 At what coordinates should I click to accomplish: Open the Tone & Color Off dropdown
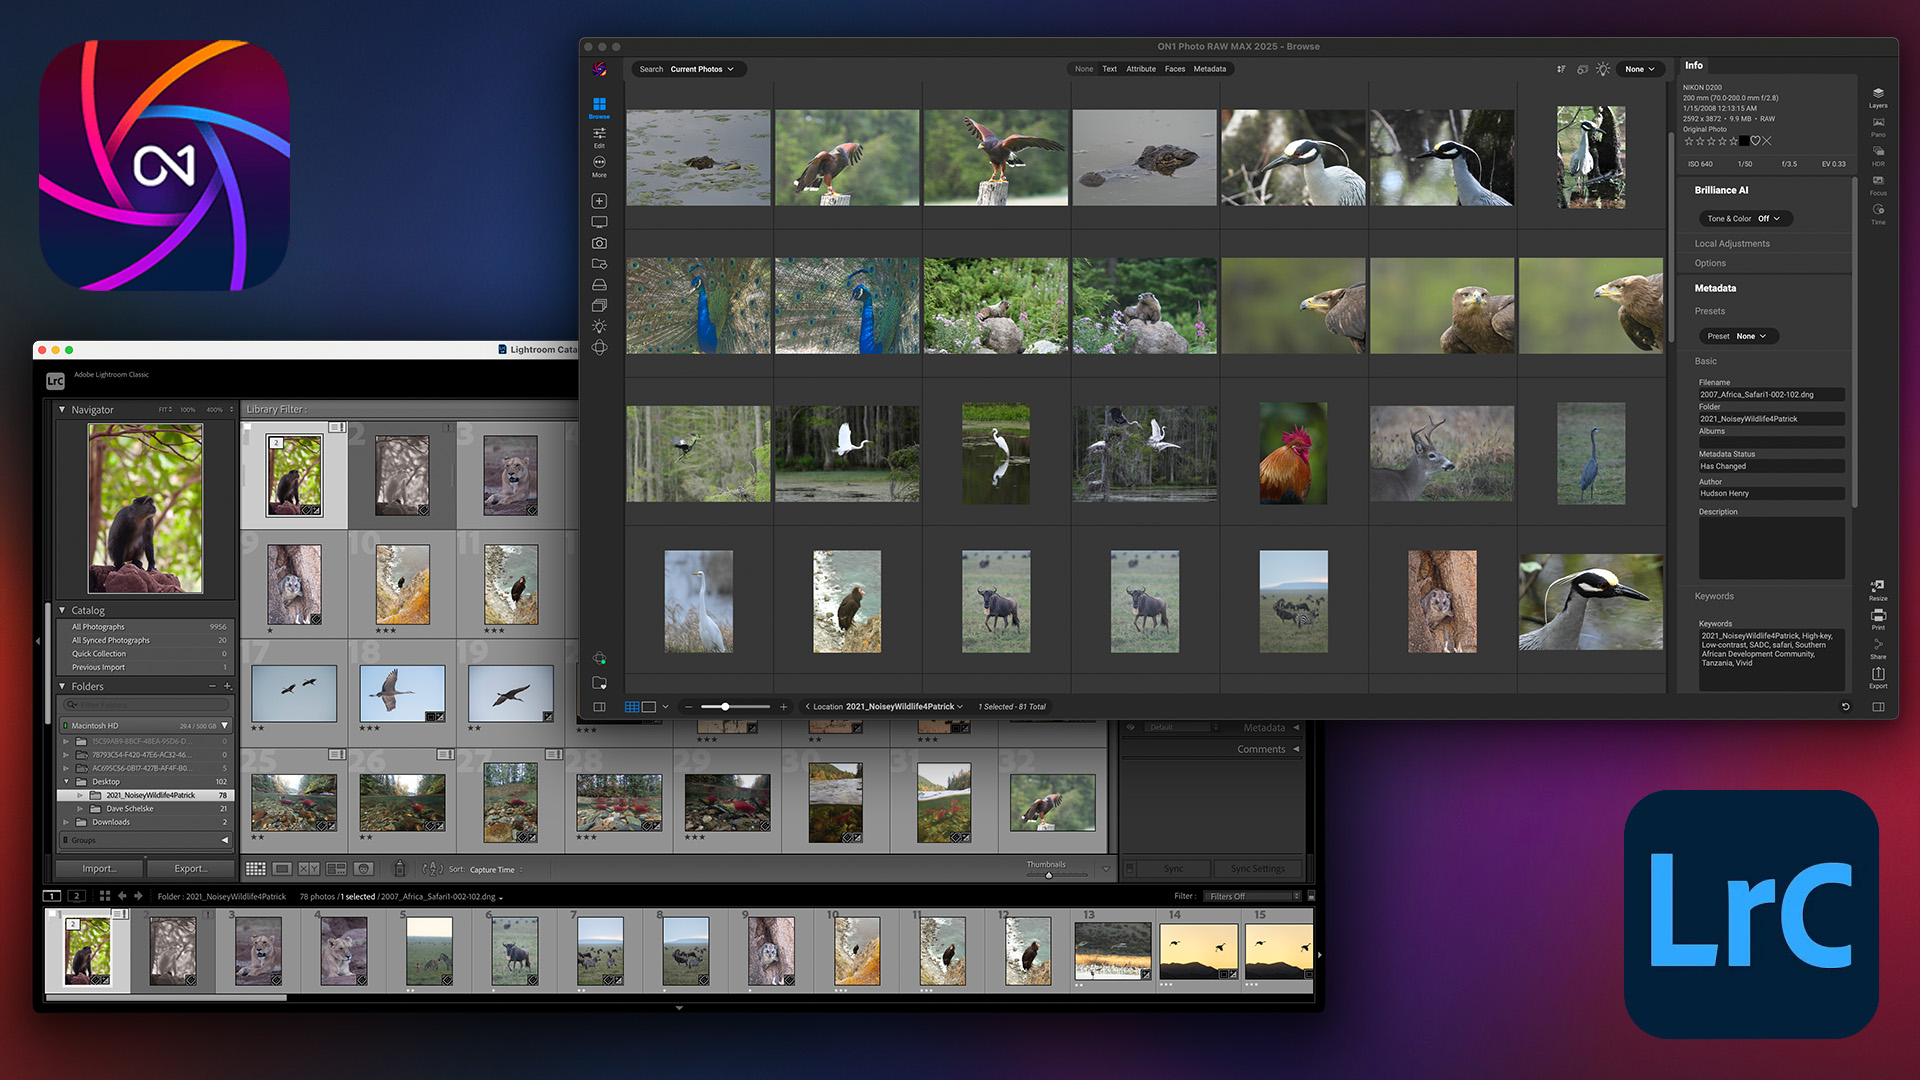pos(1744,218)
